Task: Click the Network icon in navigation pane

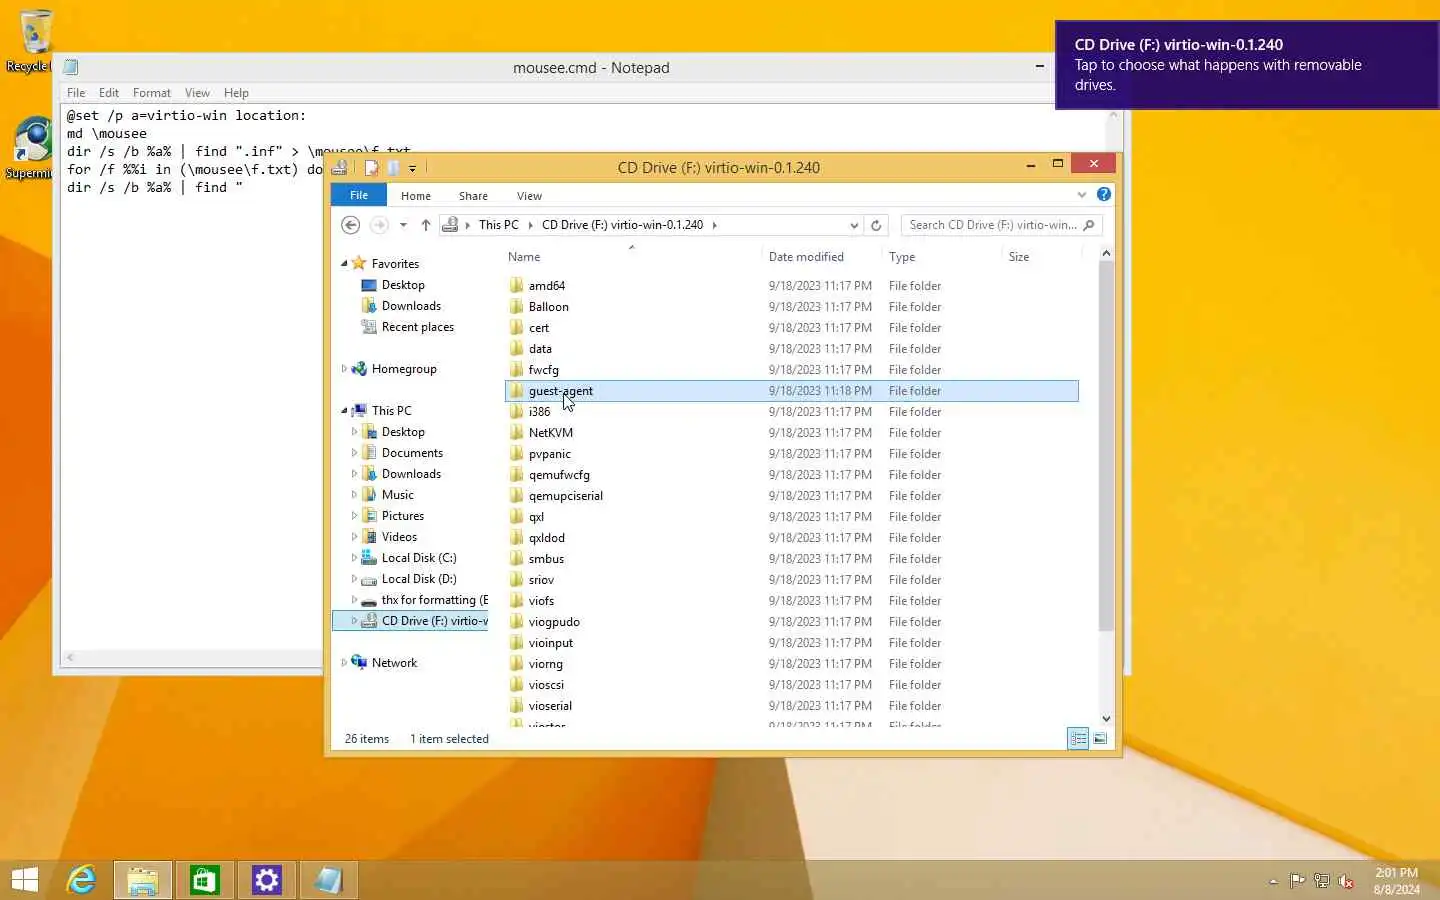Action: 359,662
